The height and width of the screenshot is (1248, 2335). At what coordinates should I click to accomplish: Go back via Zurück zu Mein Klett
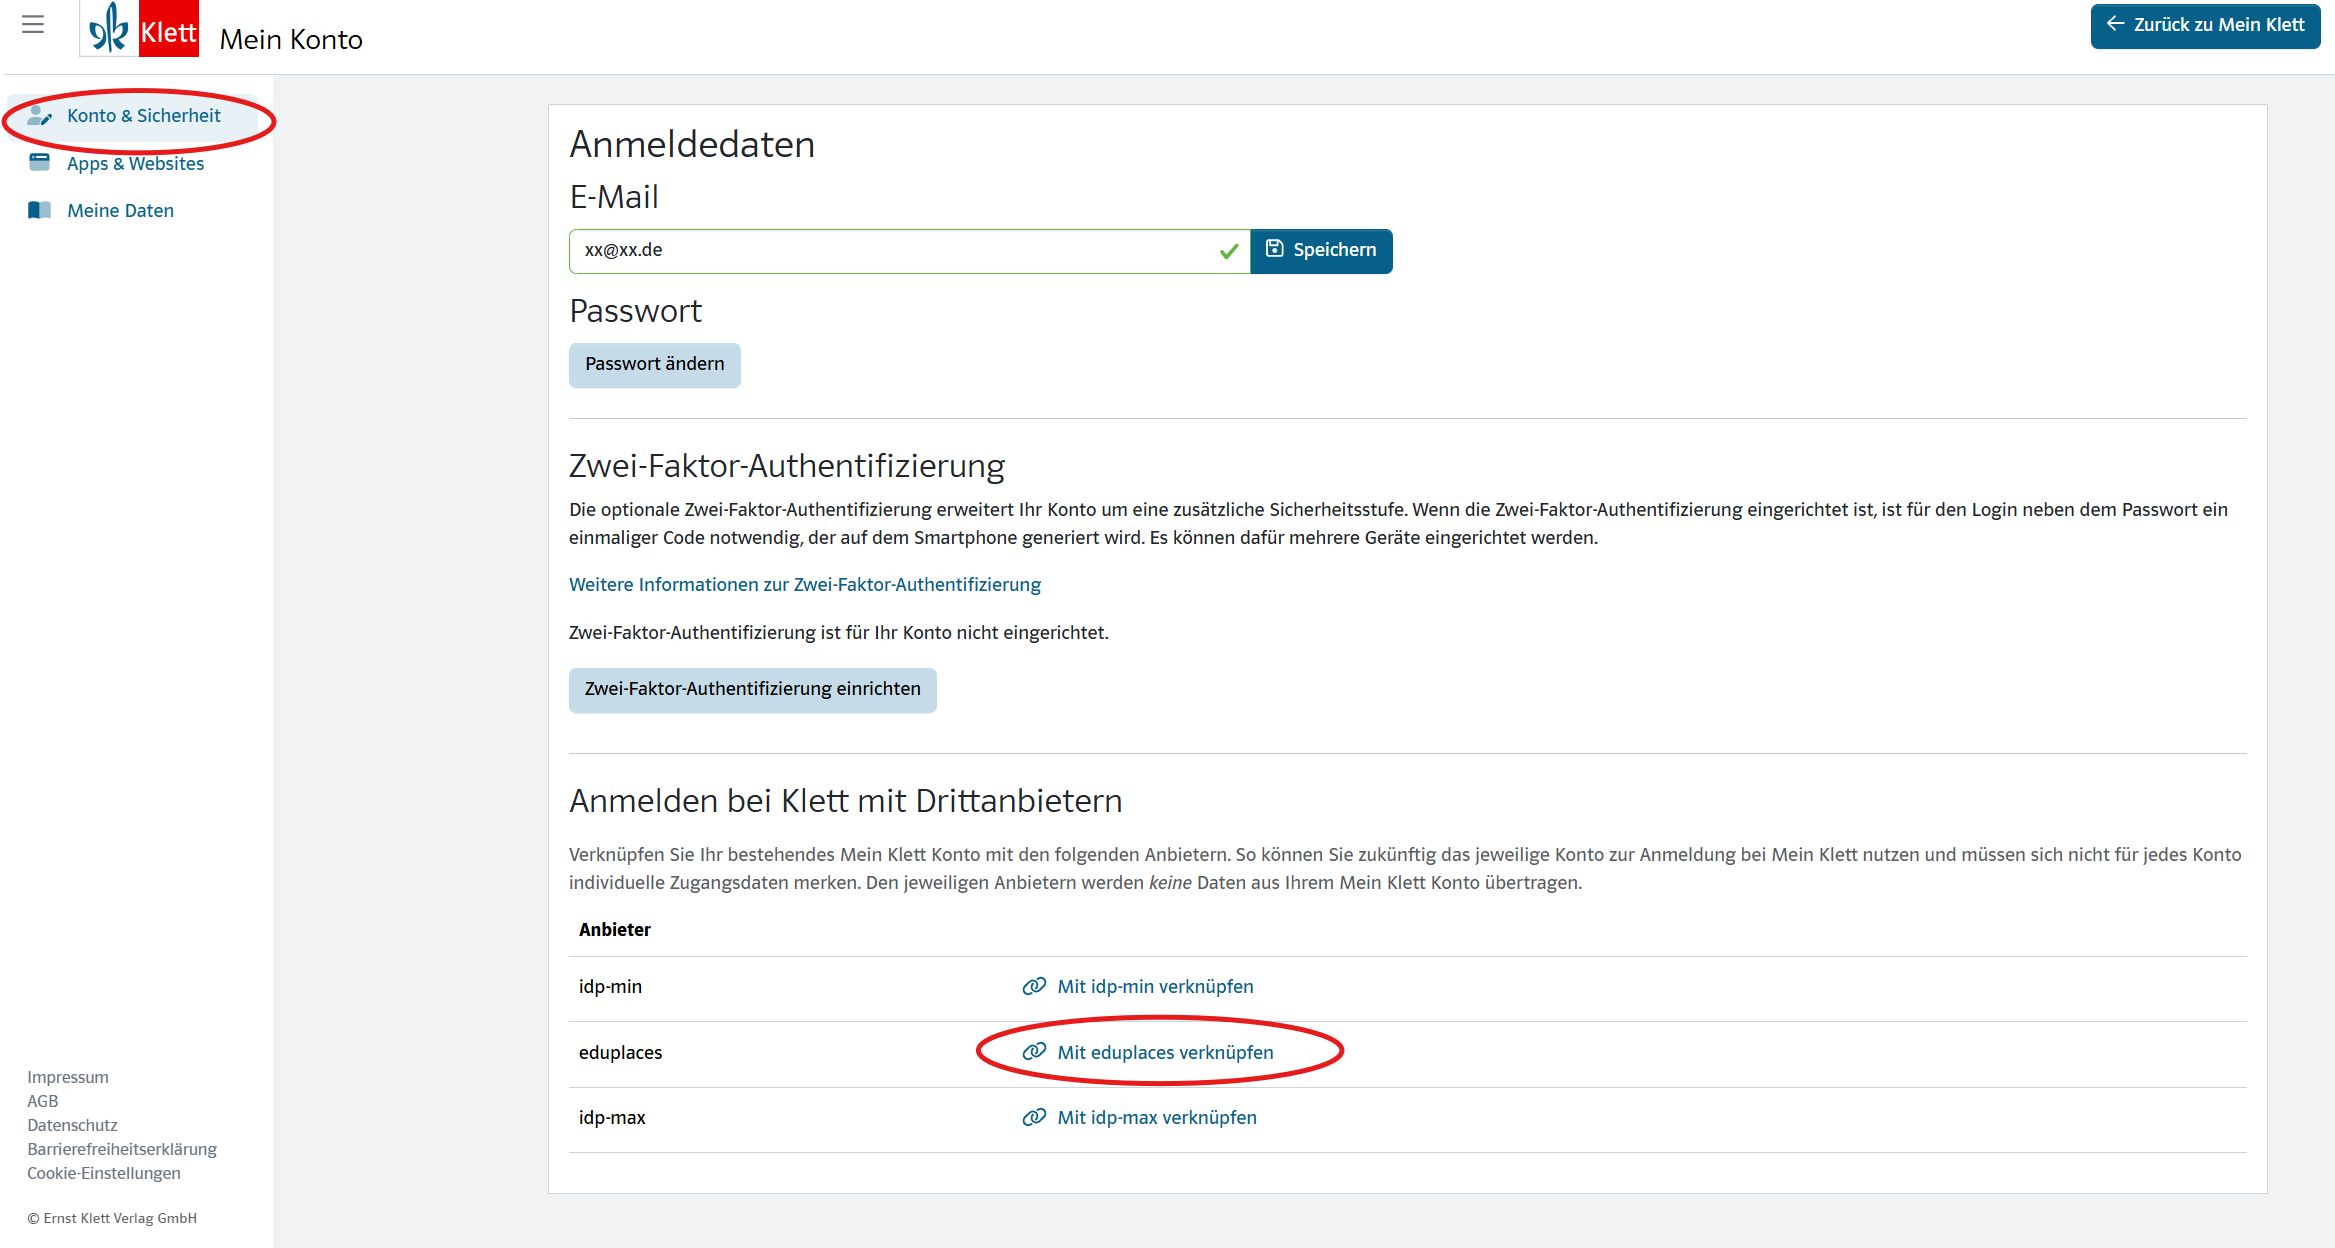point(2204,25)
